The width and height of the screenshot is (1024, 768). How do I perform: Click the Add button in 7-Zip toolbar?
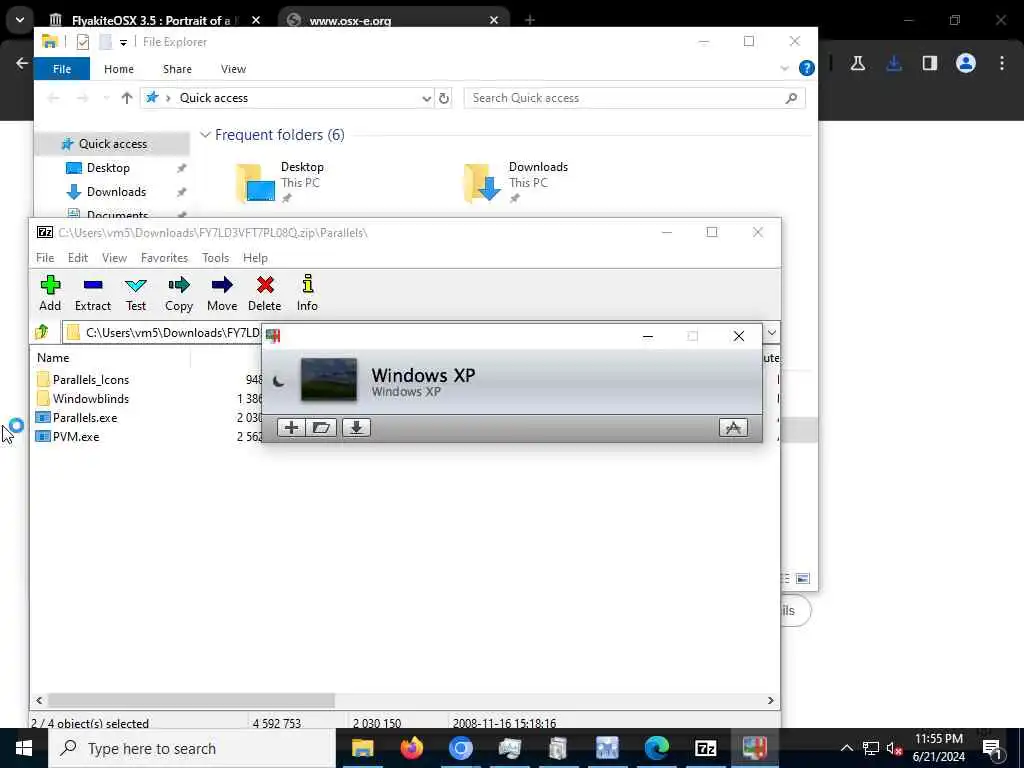point(50,293)
